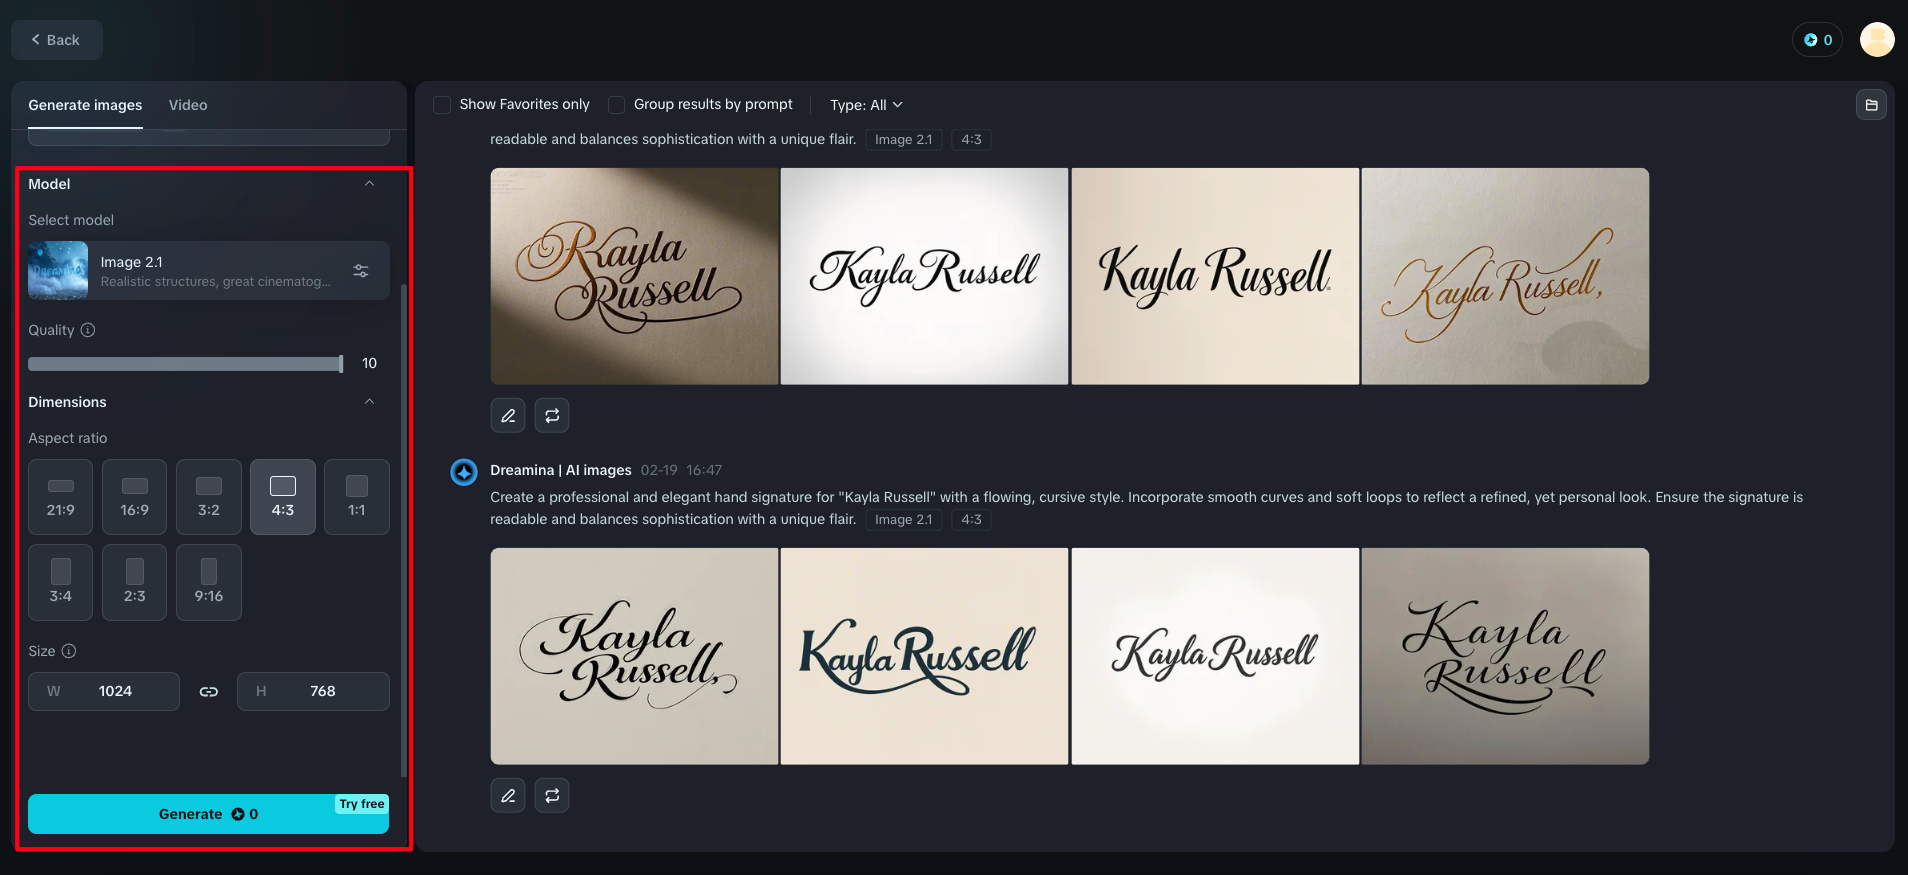The width and height of the screenshot is (1908, 875).
Task: Toggle the width-height link icon
Action: pos(208,692)
